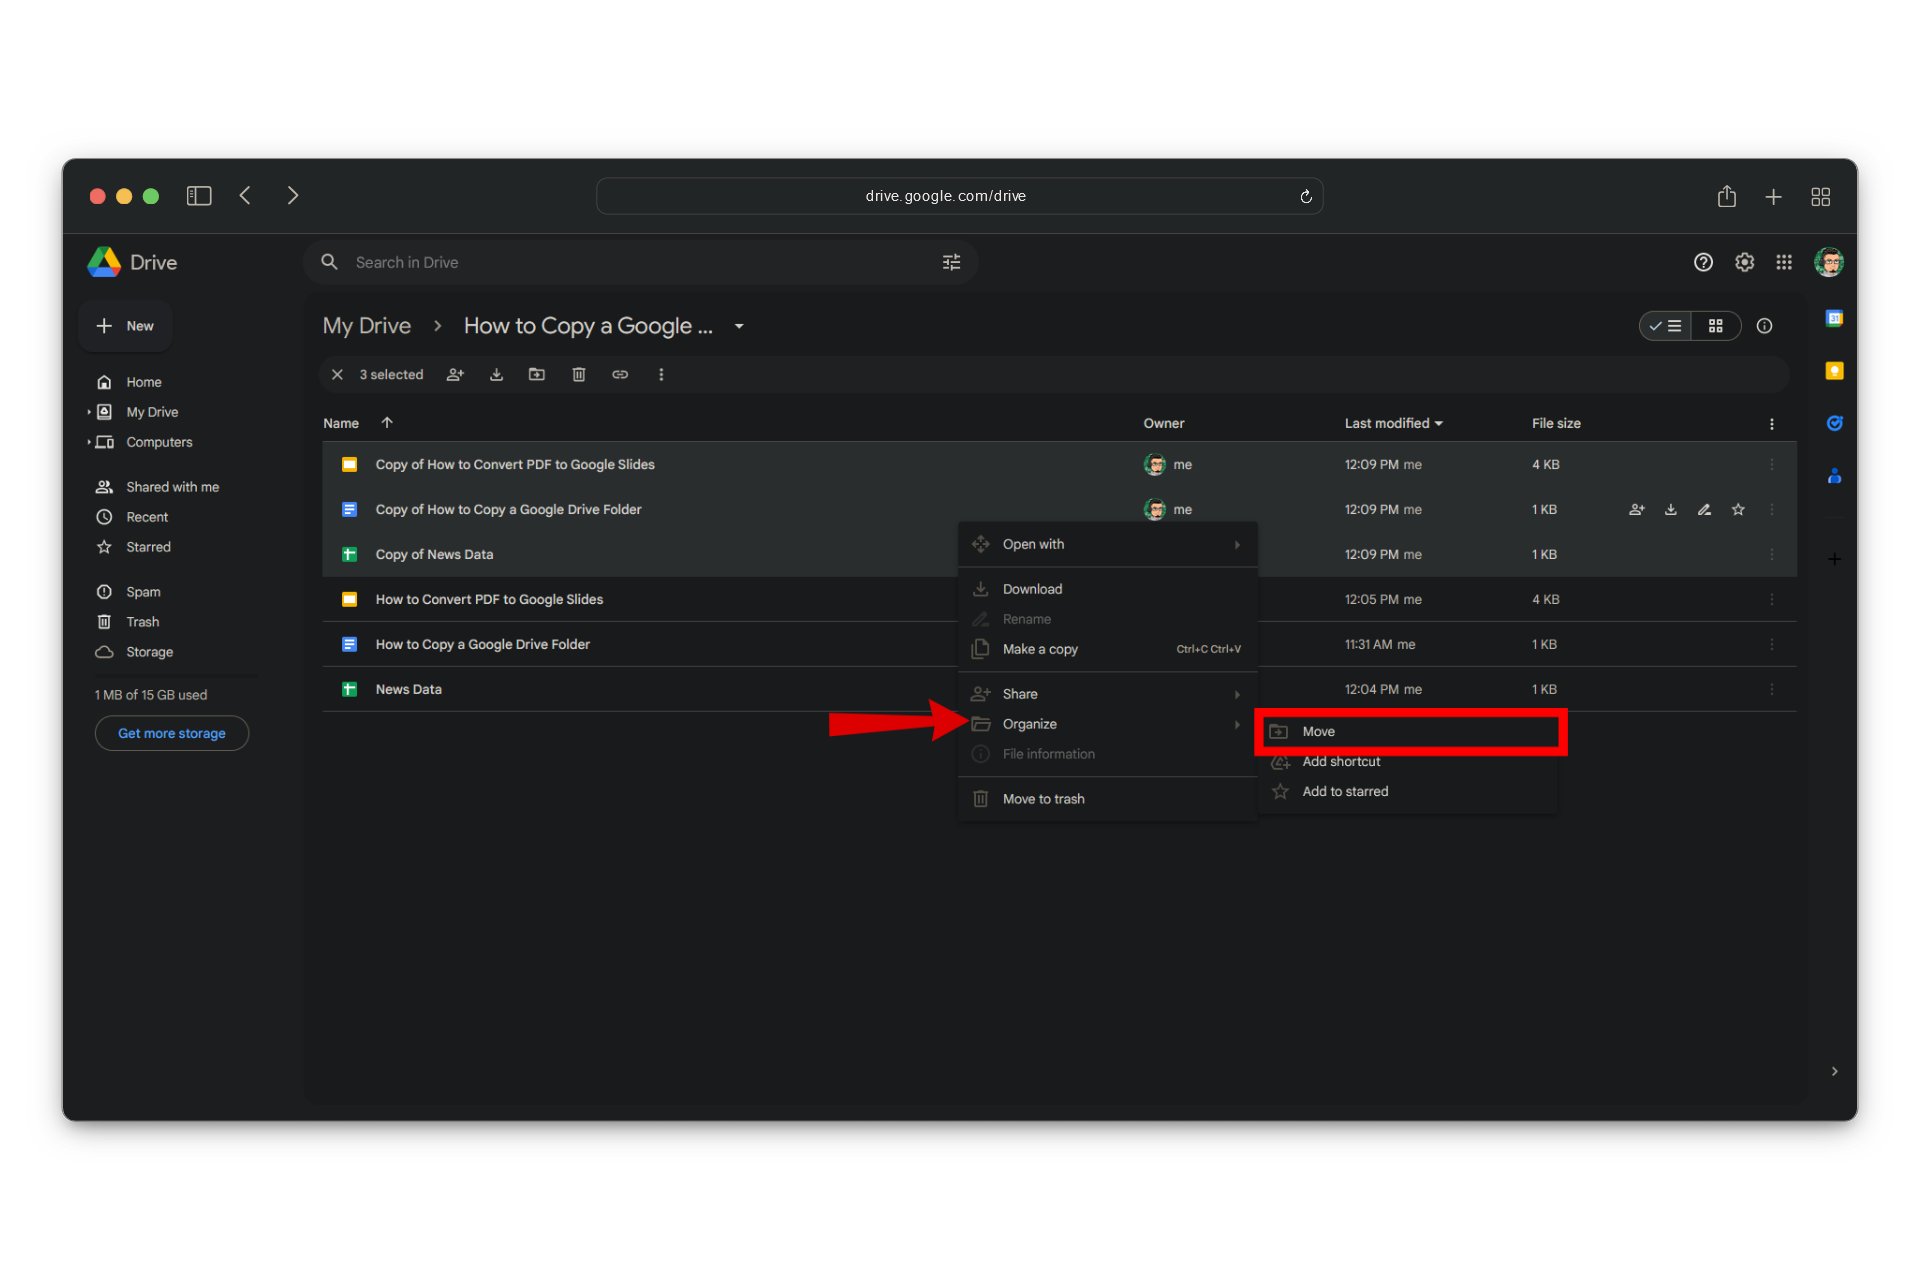Expand the My Drive tree in sidebar
The width and height of the screenshot is (1920, 1280).
tap(89, 412)
